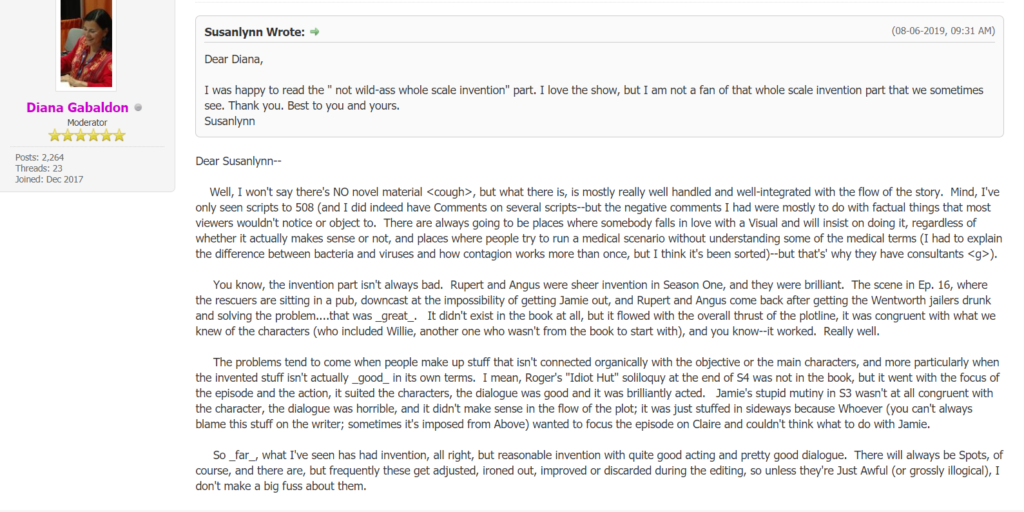Click the Posts: 2,264 statistic

40,157
